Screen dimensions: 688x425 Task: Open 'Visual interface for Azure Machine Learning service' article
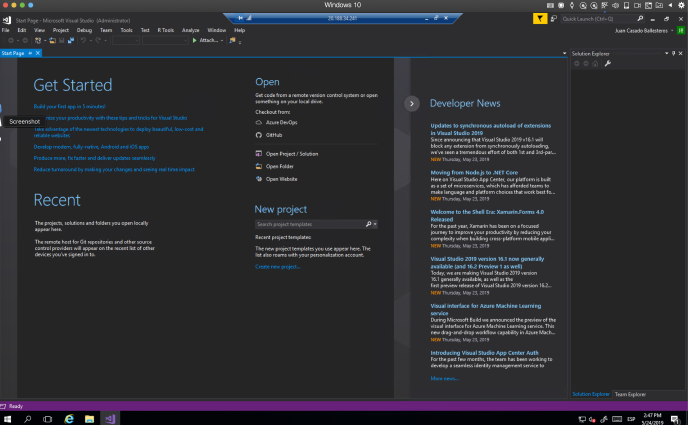click(x=485, y=310)
